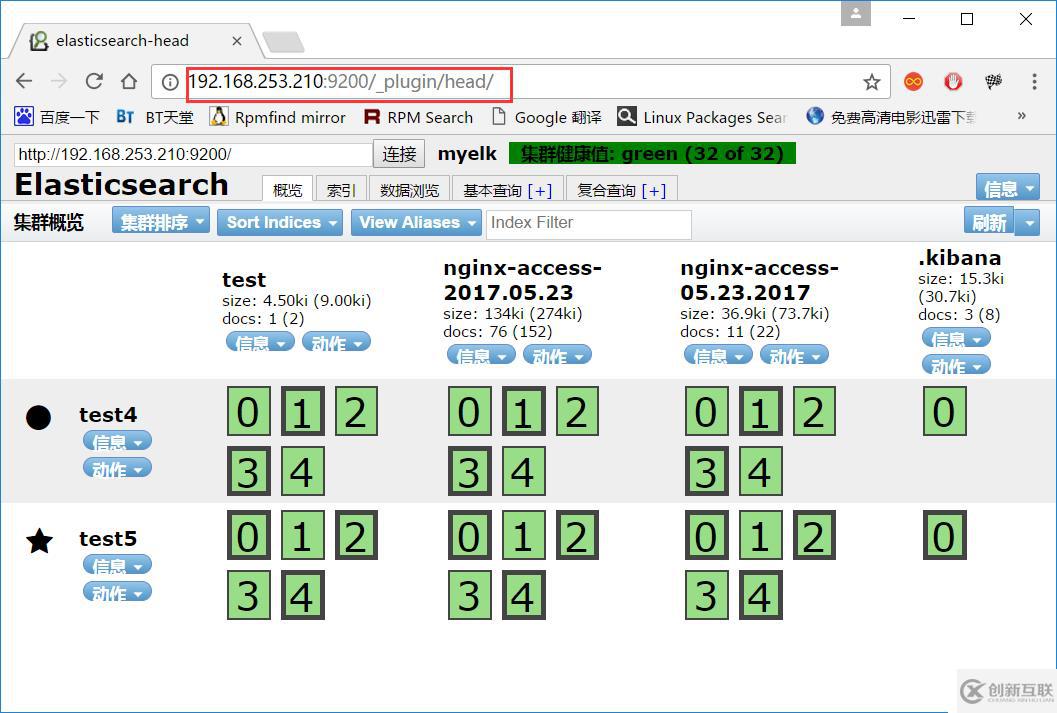Open the Sort Indices dropdown
Screen dimensions: 1057x713
pyautogui.click(x=280, y=222)
